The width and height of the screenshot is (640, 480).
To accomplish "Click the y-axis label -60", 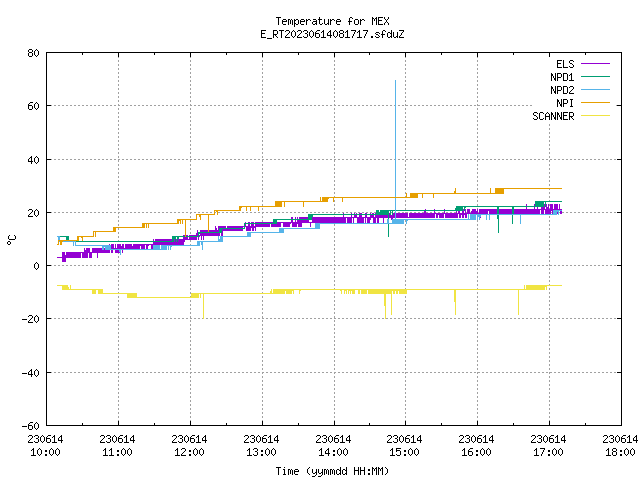I will click(31, 426).
